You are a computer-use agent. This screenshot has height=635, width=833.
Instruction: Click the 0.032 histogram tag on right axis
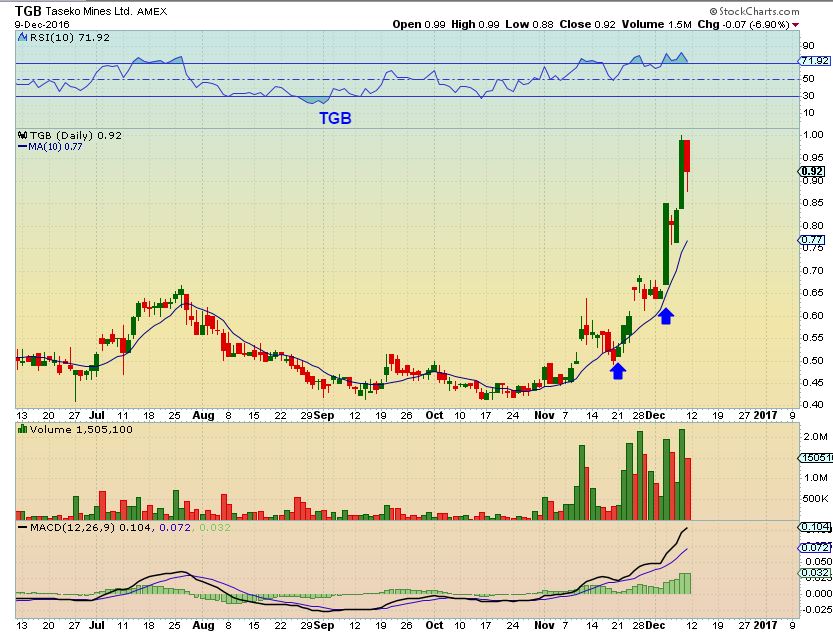click(815, 572)
